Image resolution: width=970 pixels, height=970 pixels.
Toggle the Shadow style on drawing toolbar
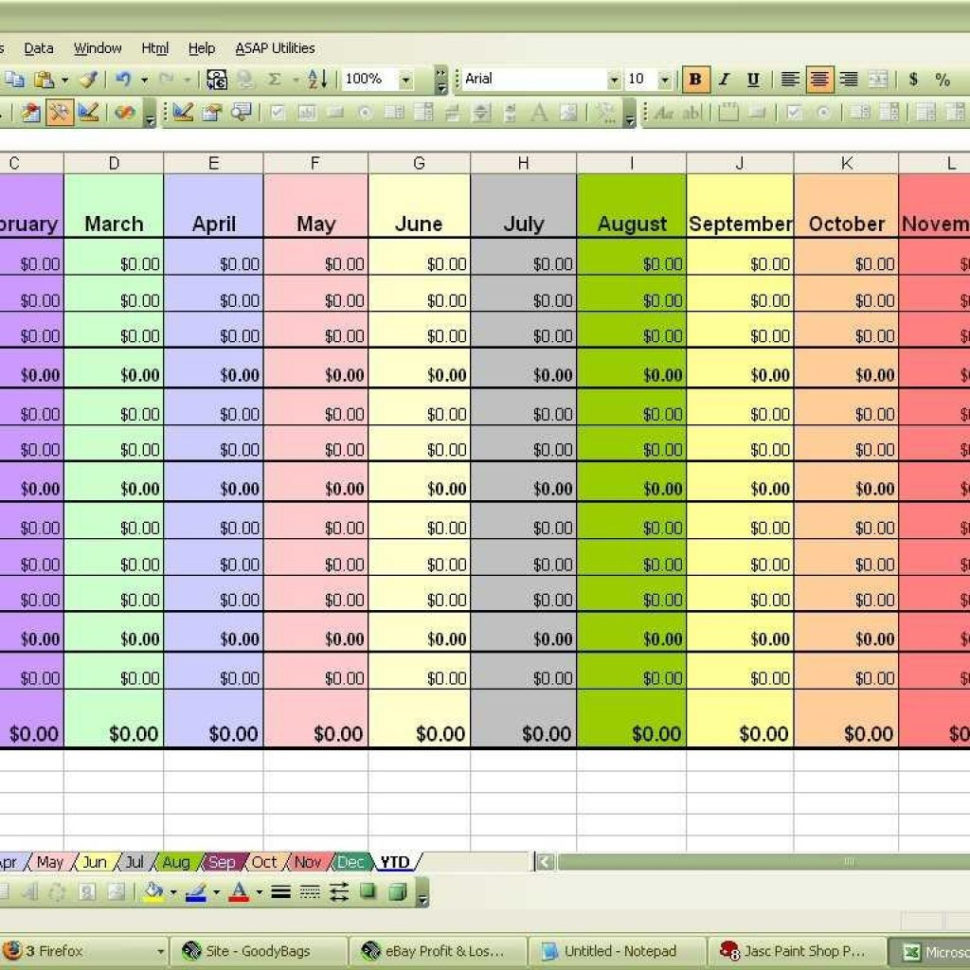[x=368, y=891]
